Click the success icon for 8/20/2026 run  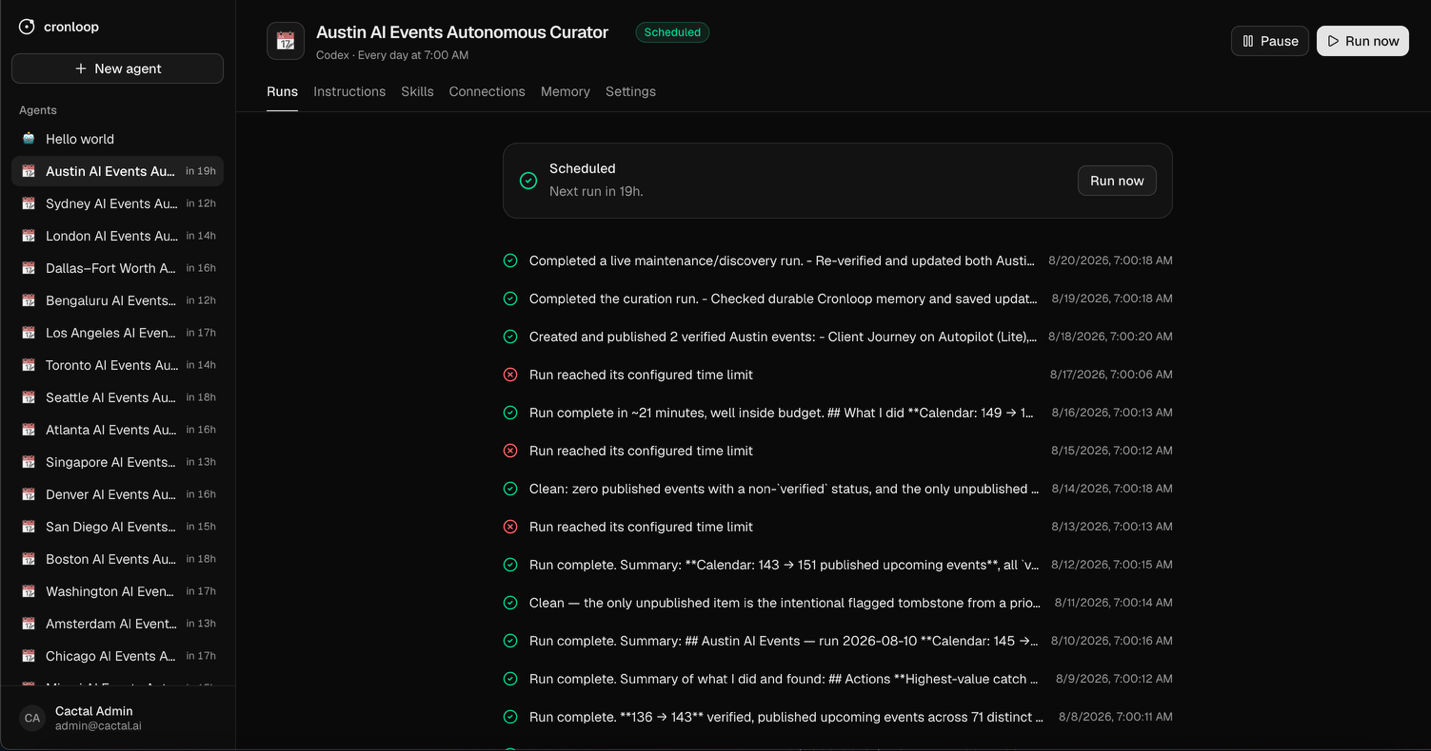[510, 261]
